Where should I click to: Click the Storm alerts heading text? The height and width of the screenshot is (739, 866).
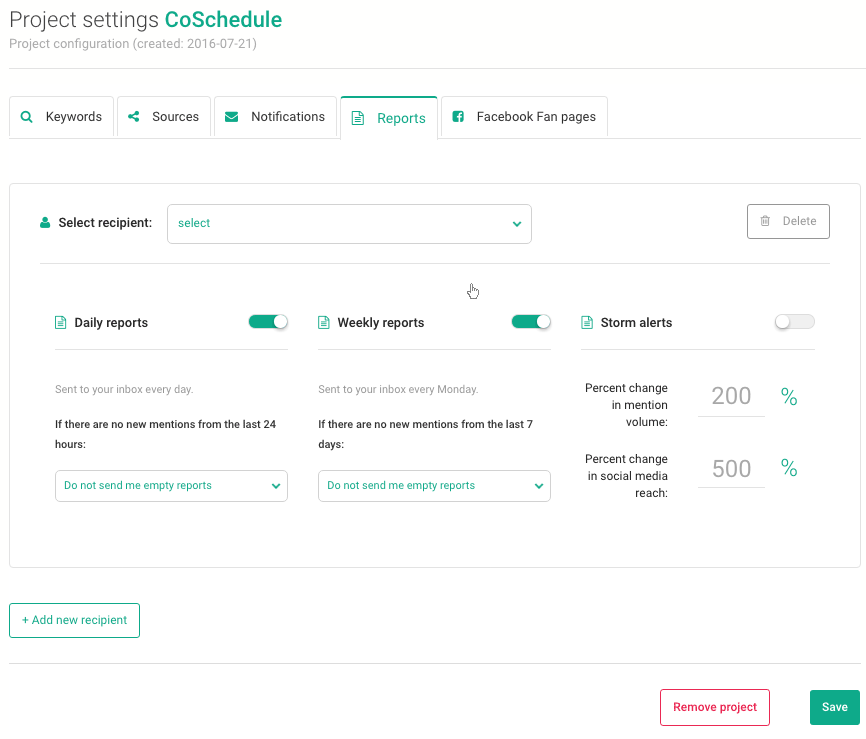[x=636, y=323]
